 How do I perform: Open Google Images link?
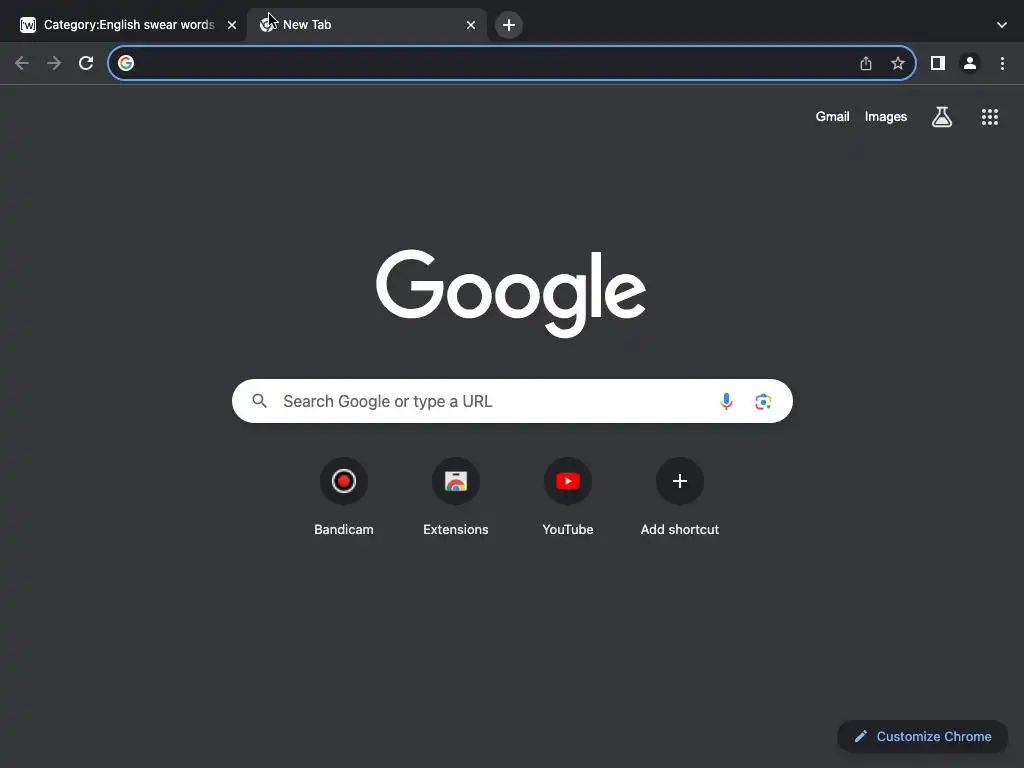[x=886, y=117]
